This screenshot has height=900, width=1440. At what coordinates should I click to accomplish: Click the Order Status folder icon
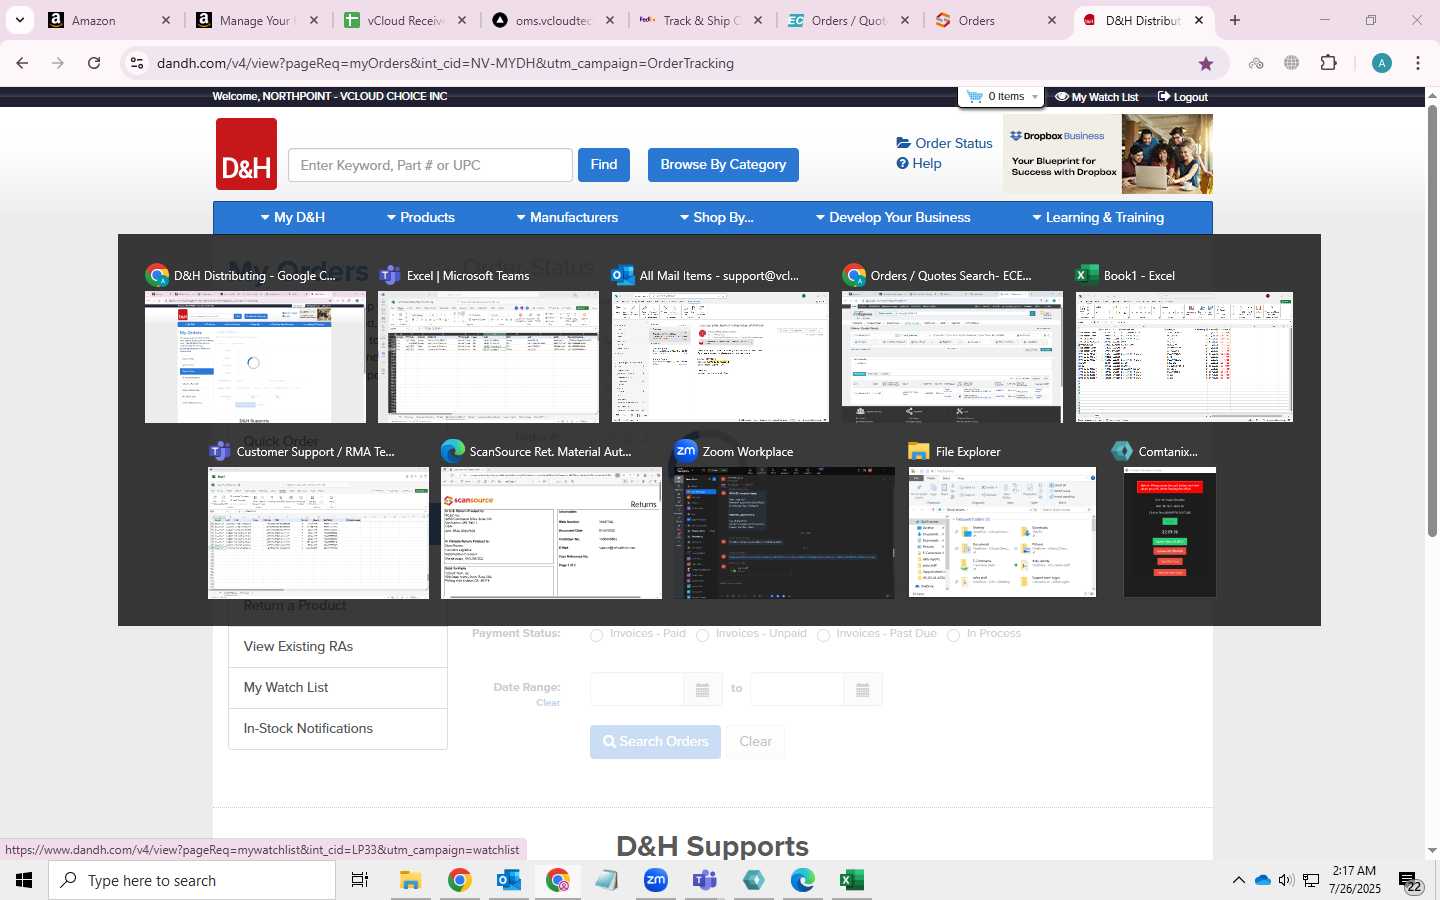point(904,143)
